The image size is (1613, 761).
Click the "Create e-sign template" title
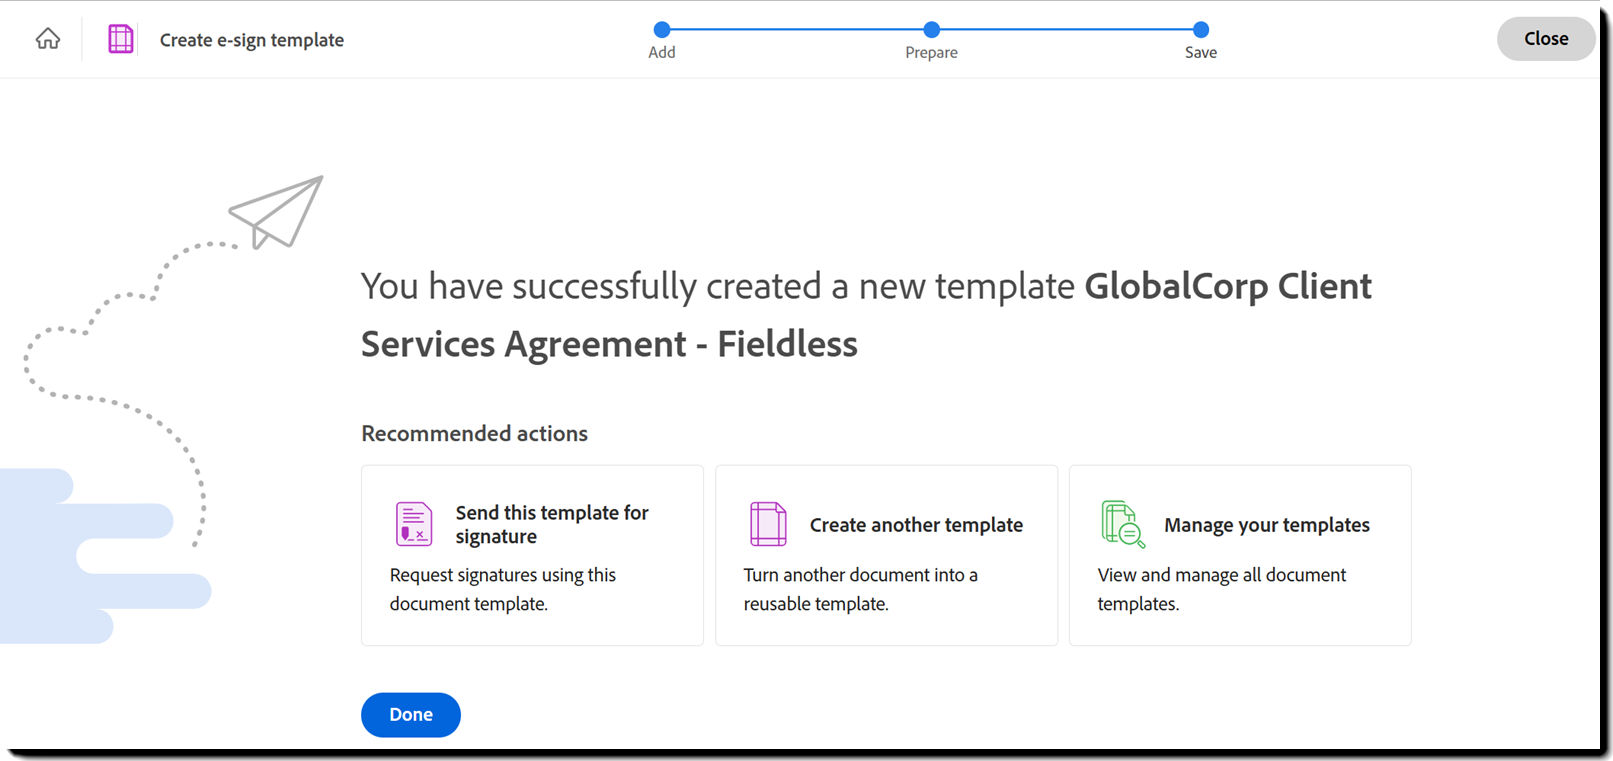pos(252,40)
